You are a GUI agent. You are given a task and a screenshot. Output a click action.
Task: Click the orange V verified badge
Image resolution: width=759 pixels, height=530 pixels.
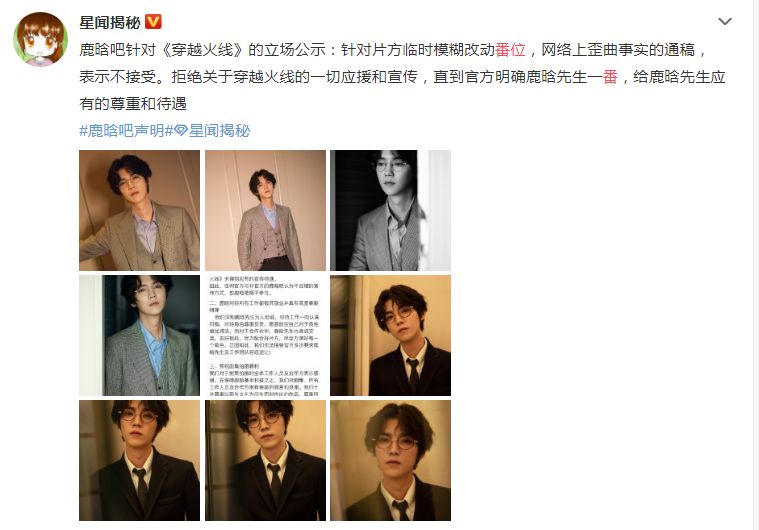pyautogui.click(x=153, y=22)
